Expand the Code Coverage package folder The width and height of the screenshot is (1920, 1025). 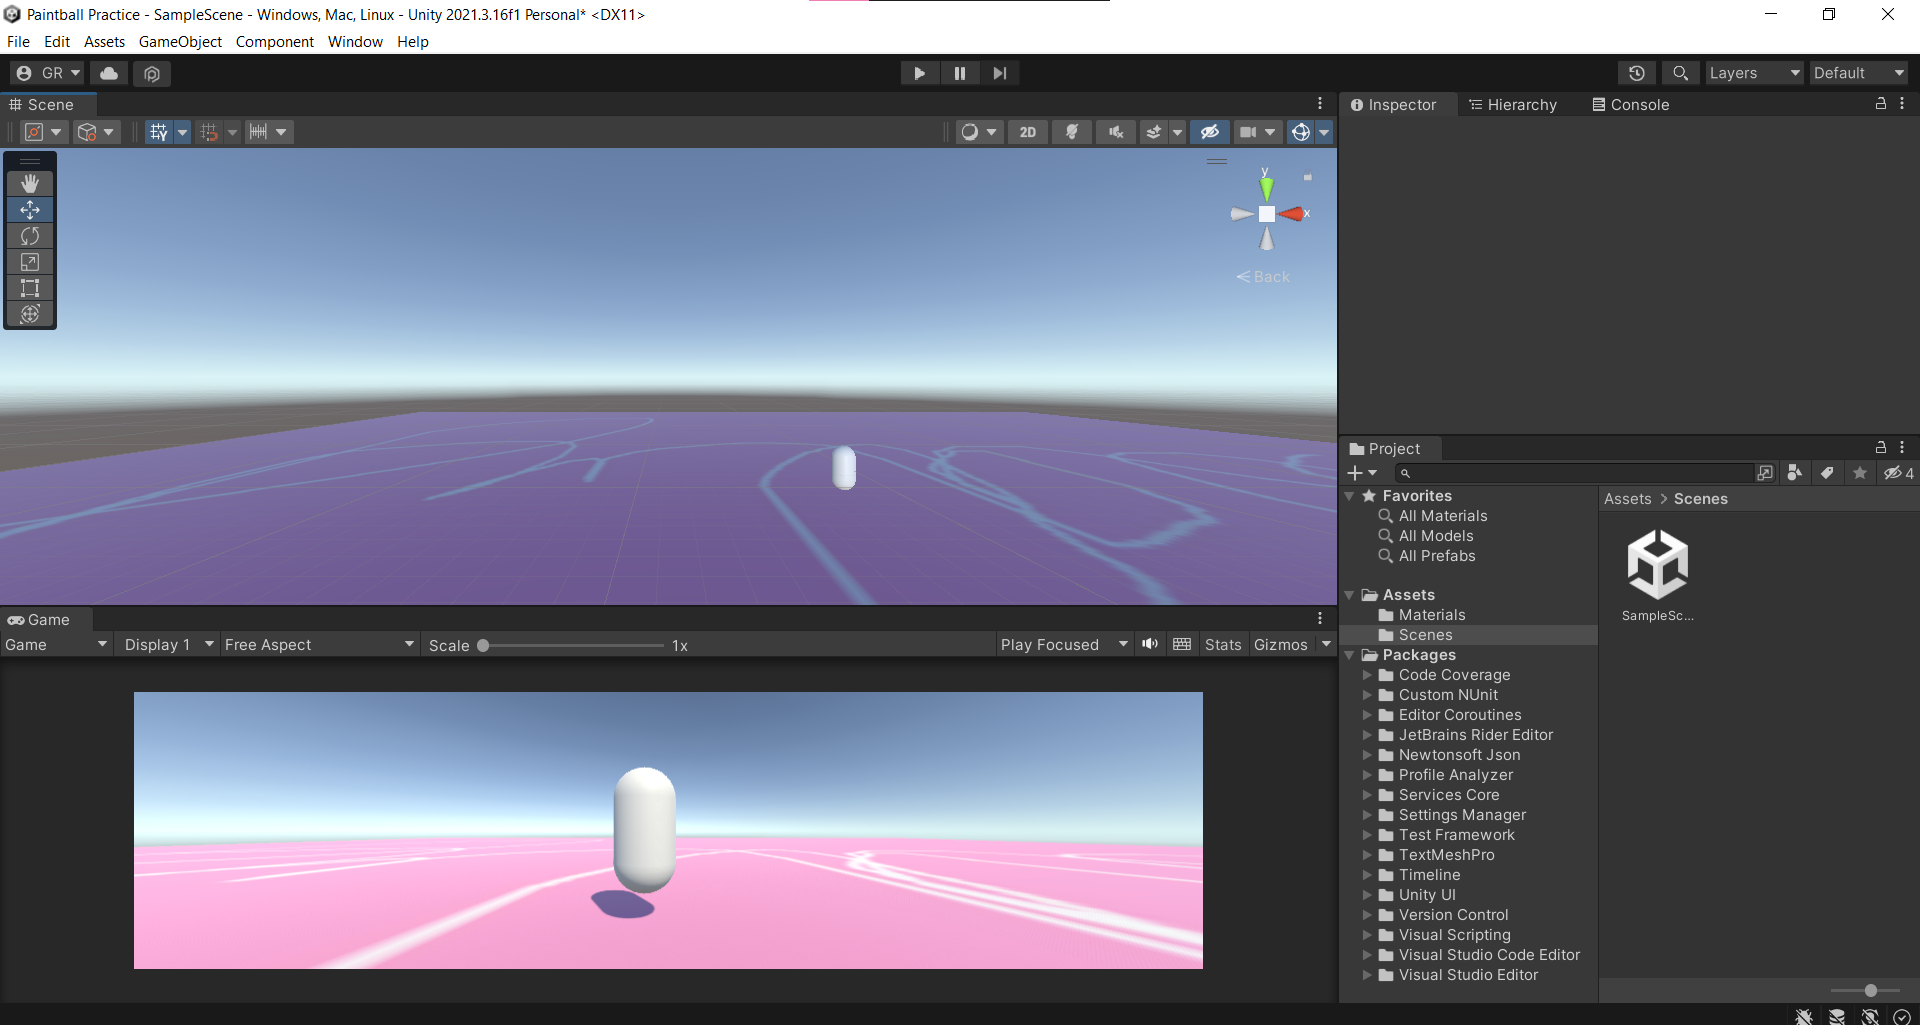1367,675
